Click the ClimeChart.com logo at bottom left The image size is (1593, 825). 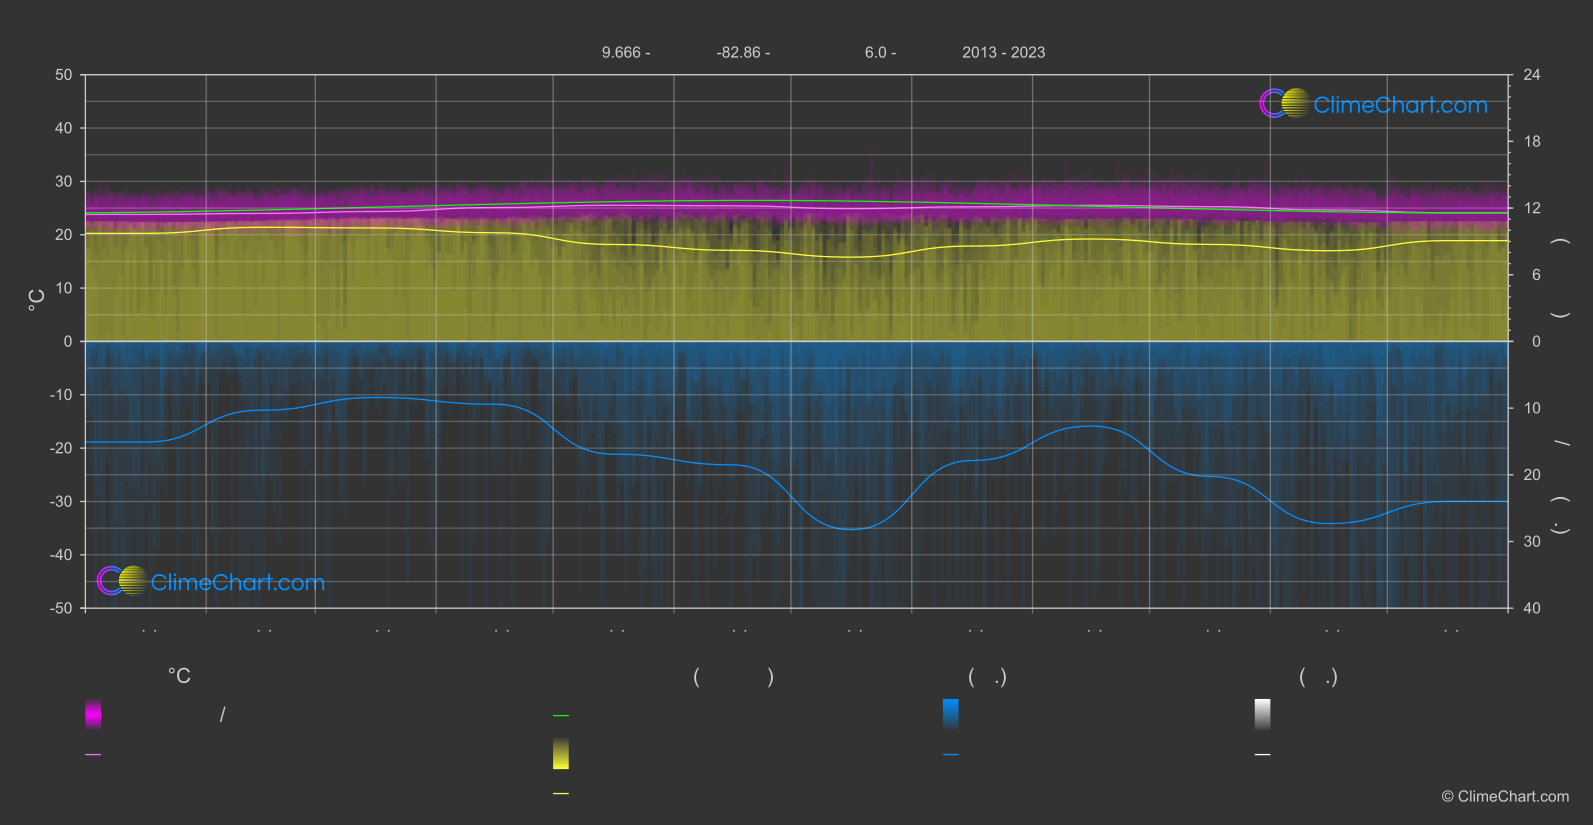coord(211,581)
